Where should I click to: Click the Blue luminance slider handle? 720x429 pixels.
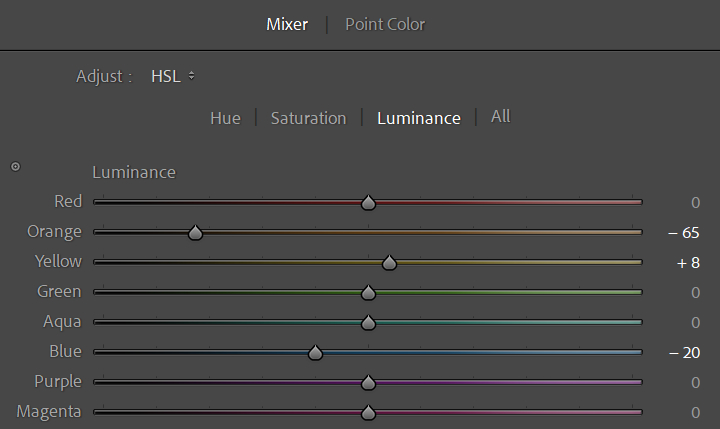(x=315, y=352)
